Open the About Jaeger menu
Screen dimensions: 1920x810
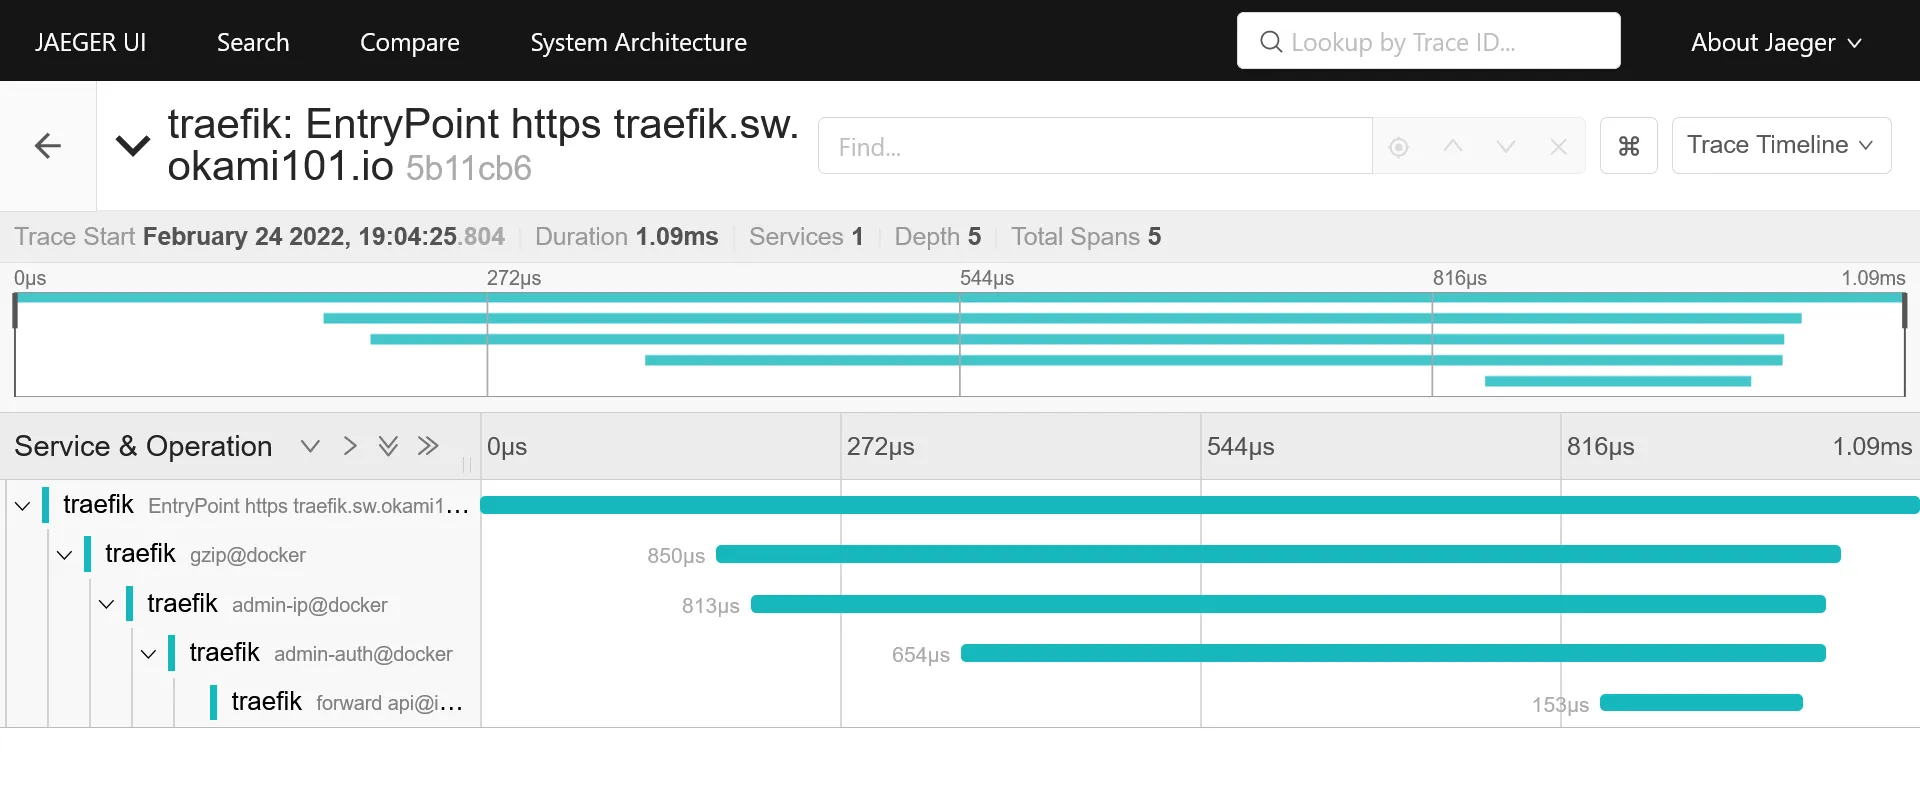(x=1775, y=42)
